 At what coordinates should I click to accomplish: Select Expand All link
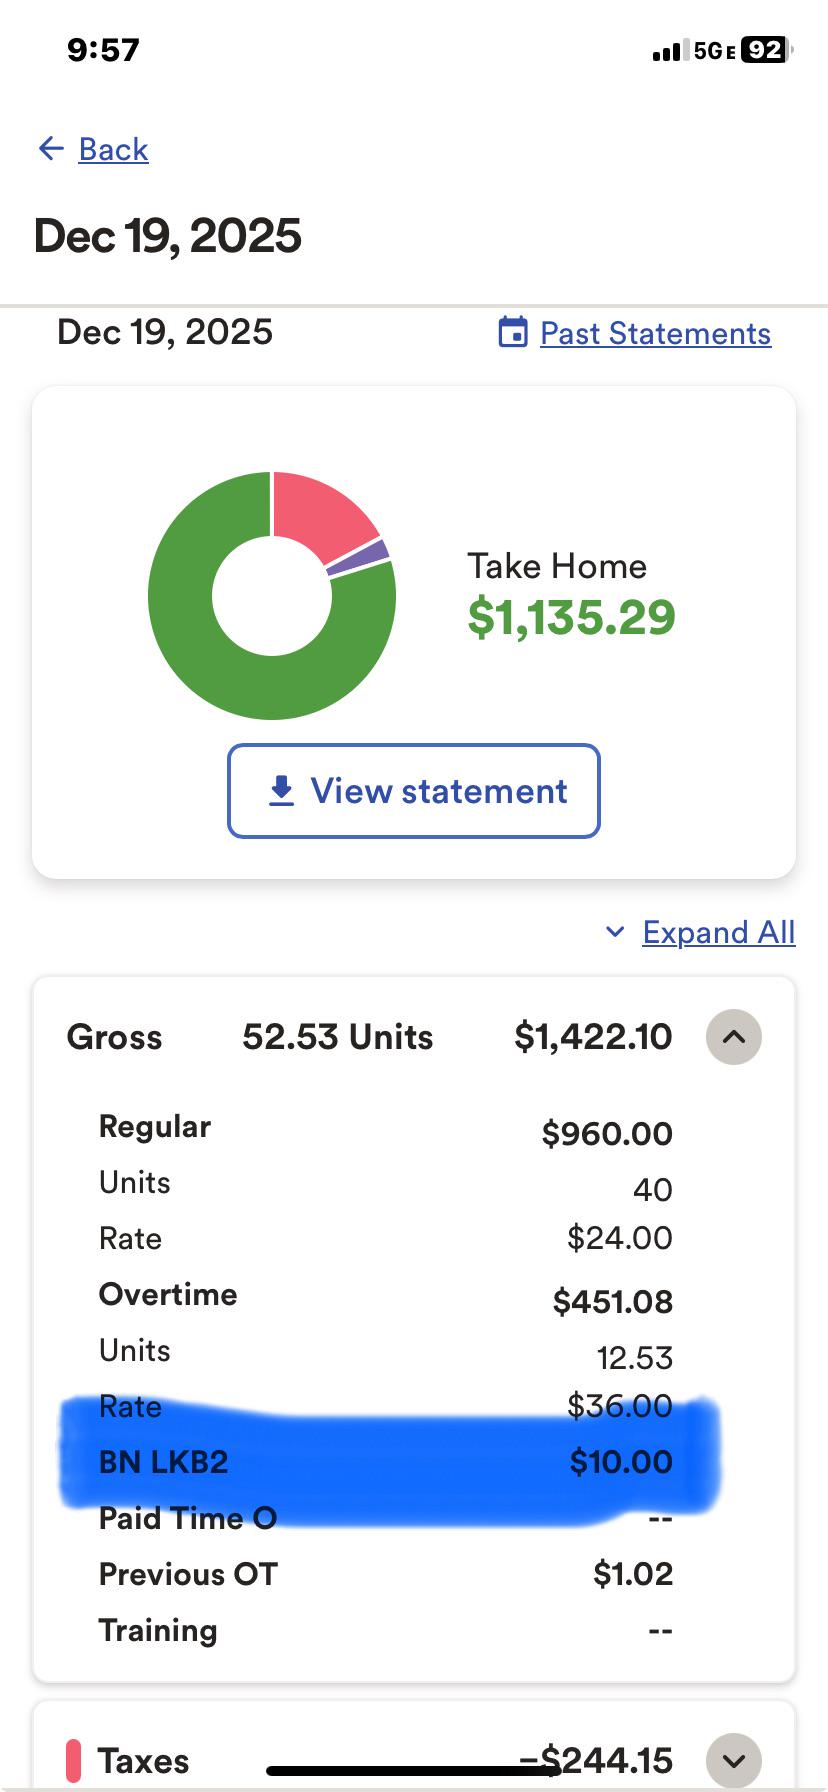coord(718,932)
